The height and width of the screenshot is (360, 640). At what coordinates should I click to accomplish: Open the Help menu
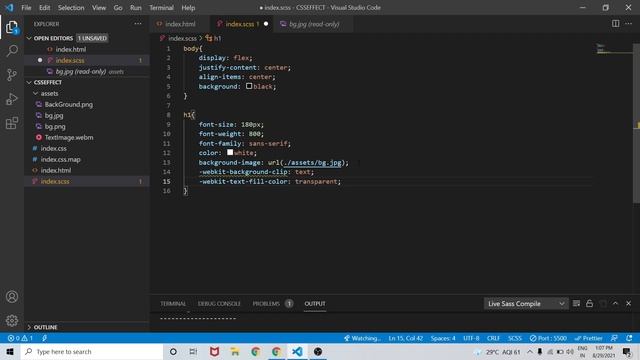[x=188, y=8]
